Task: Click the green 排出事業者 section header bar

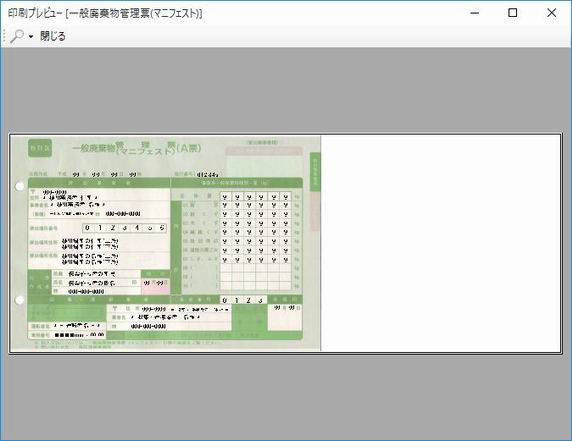Action: pyautogui.click(x=99, y=183)
